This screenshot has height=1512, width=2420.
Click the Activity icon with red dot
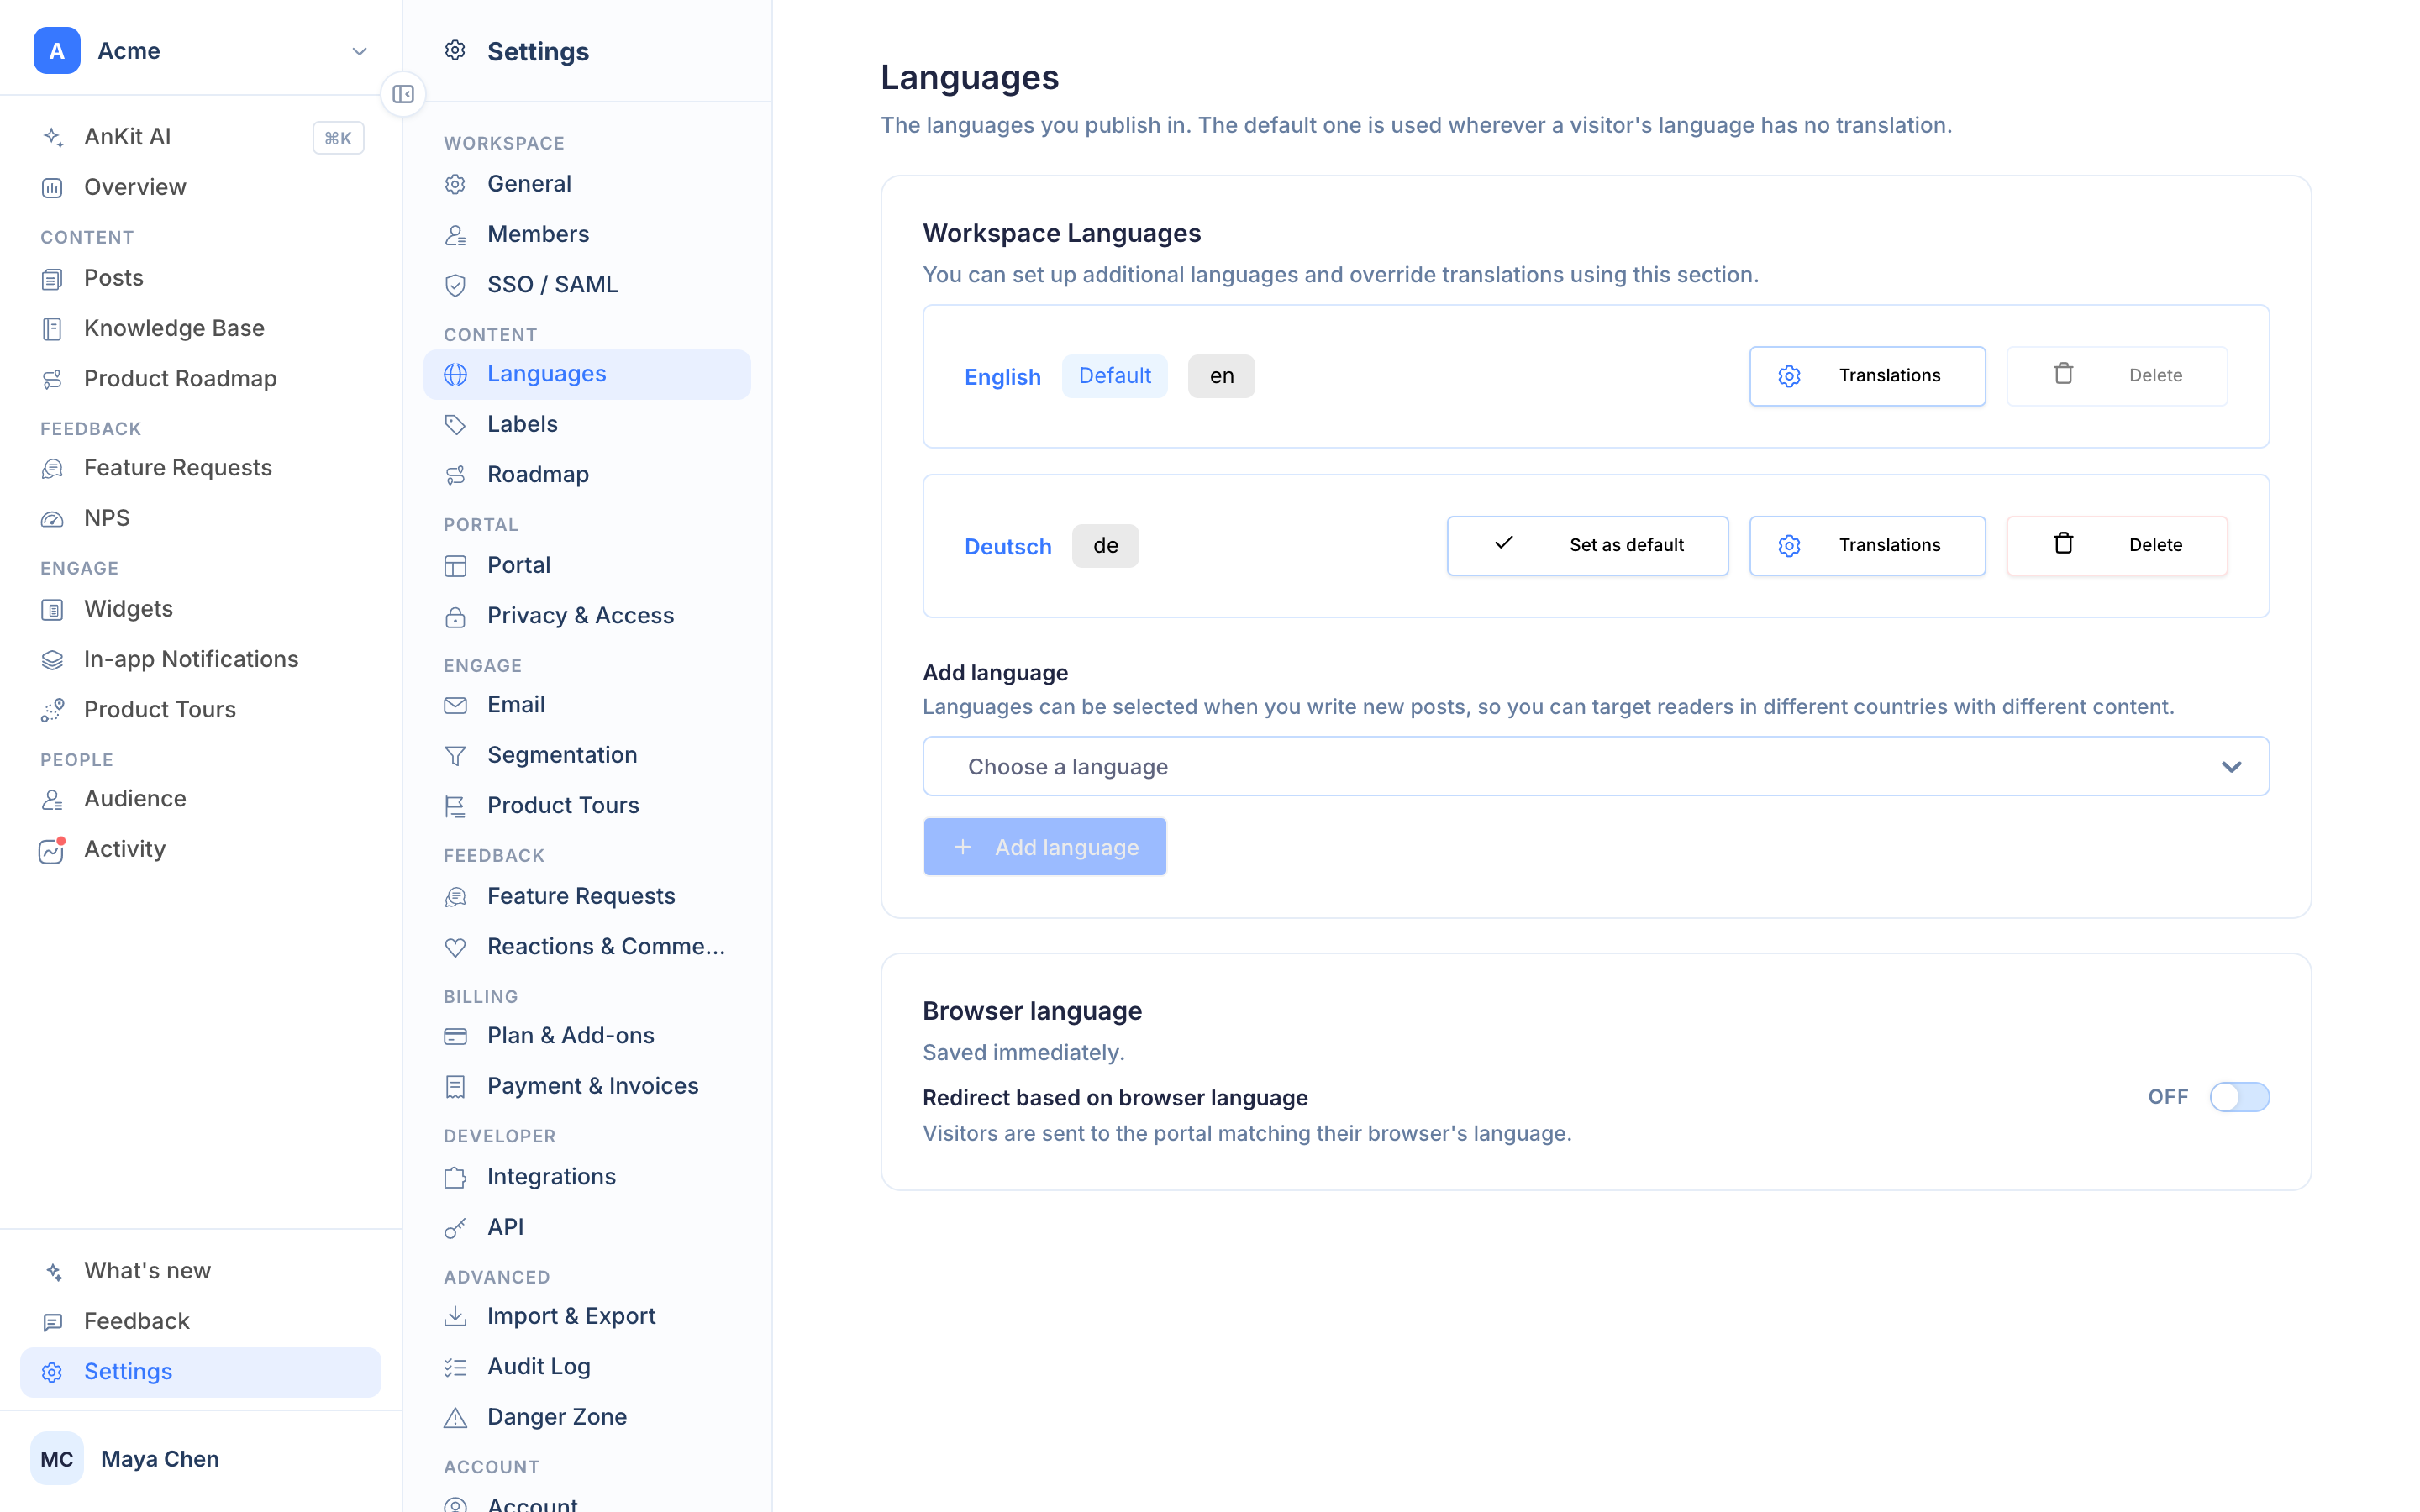click(53, 850)
